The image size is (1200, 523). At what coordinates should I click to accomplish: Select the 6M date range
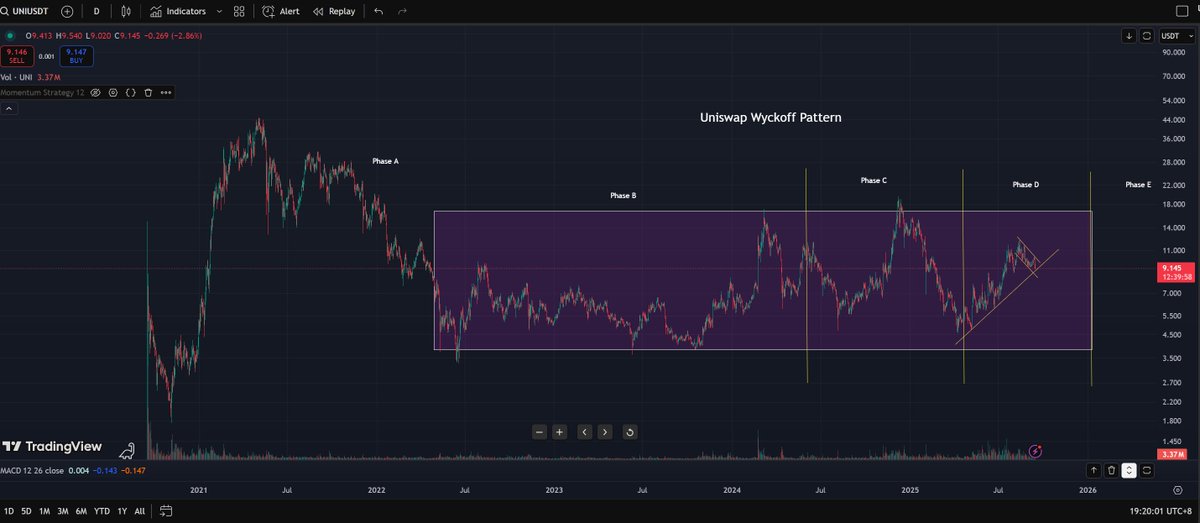coord(81,511)
